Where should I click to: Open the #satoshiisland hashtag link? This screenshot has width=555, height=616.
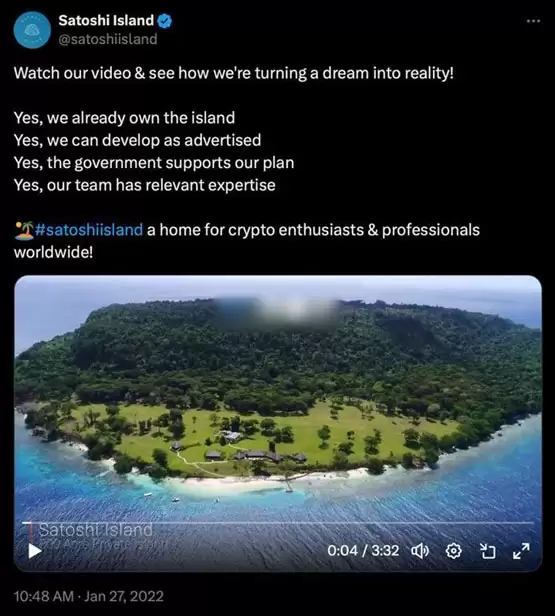point(89,230)
